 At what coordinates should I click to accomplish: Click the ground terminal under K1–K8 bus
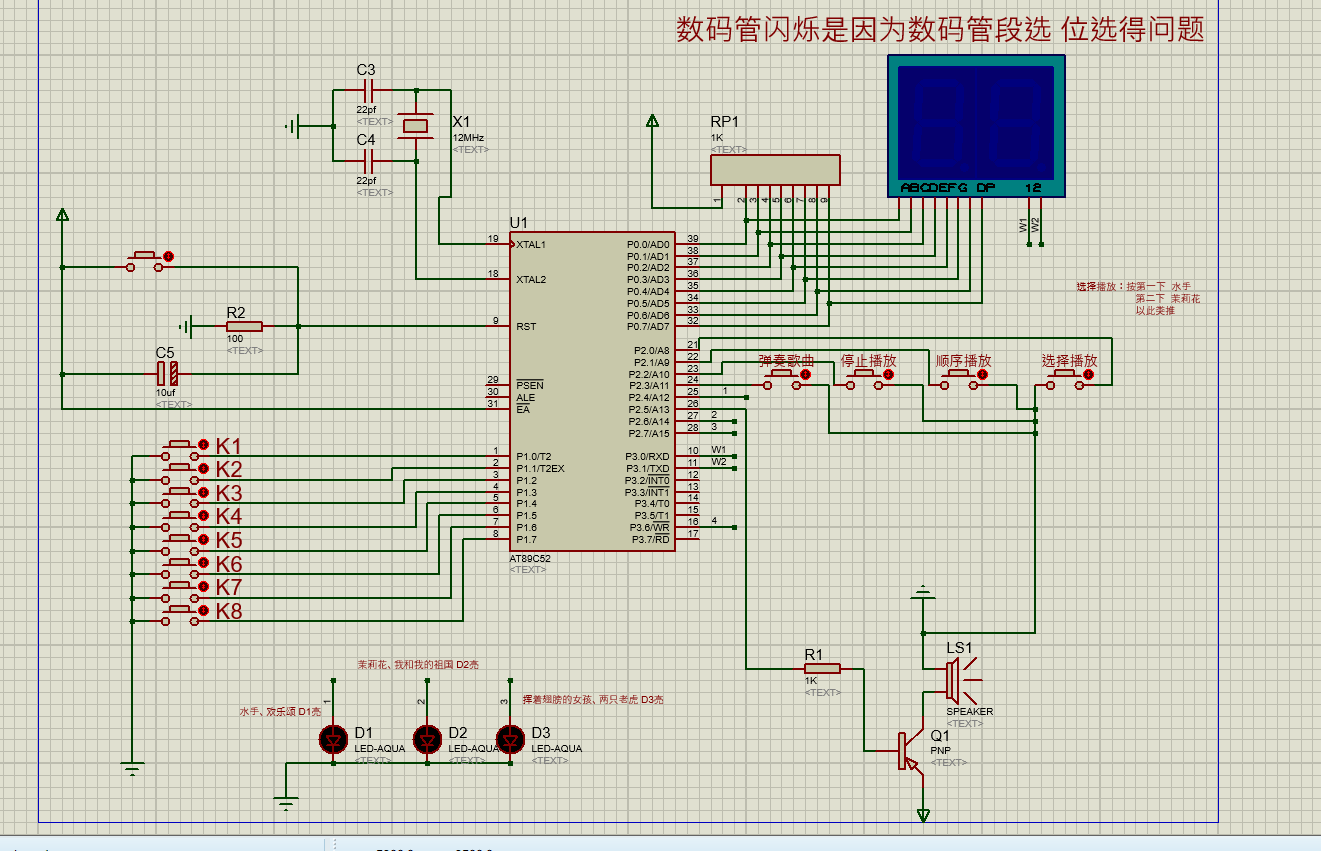132,768
